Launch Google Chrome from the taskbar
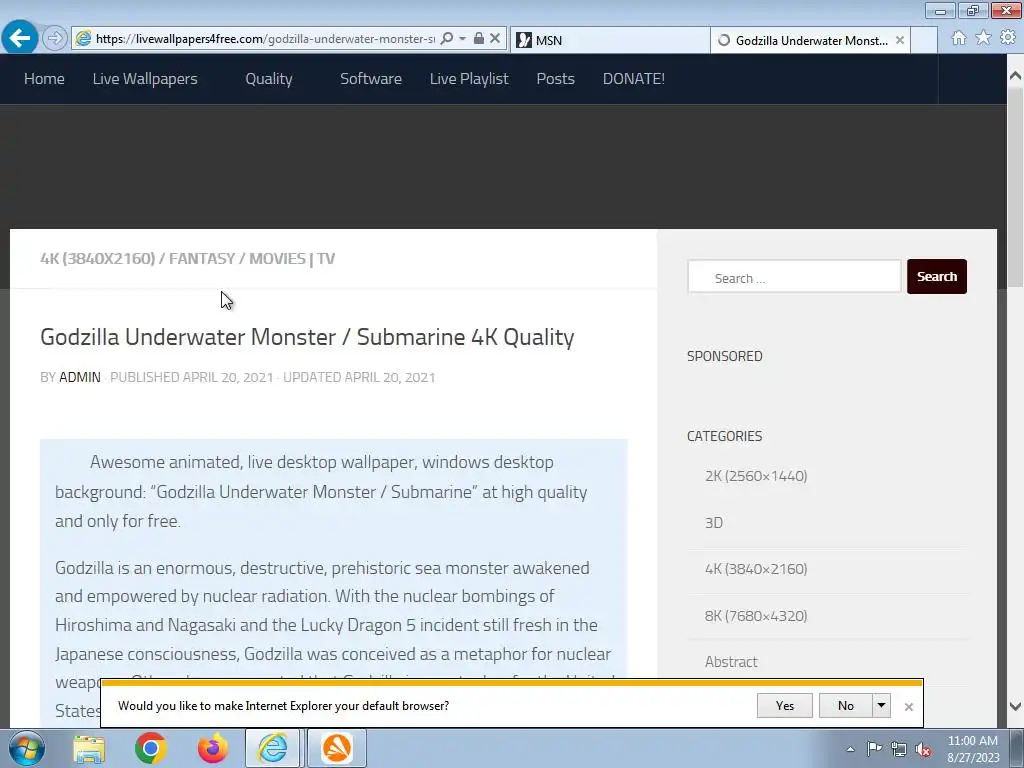The image size is (1024, 768). pyautogui.click(x=151, y=749)
